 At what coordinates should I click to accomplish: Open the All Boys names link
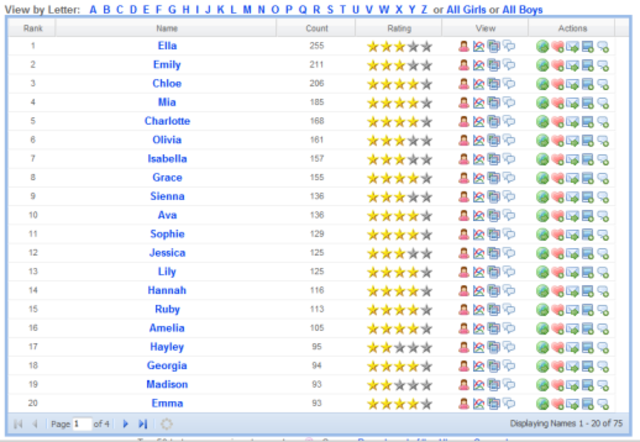coord(522,9)
